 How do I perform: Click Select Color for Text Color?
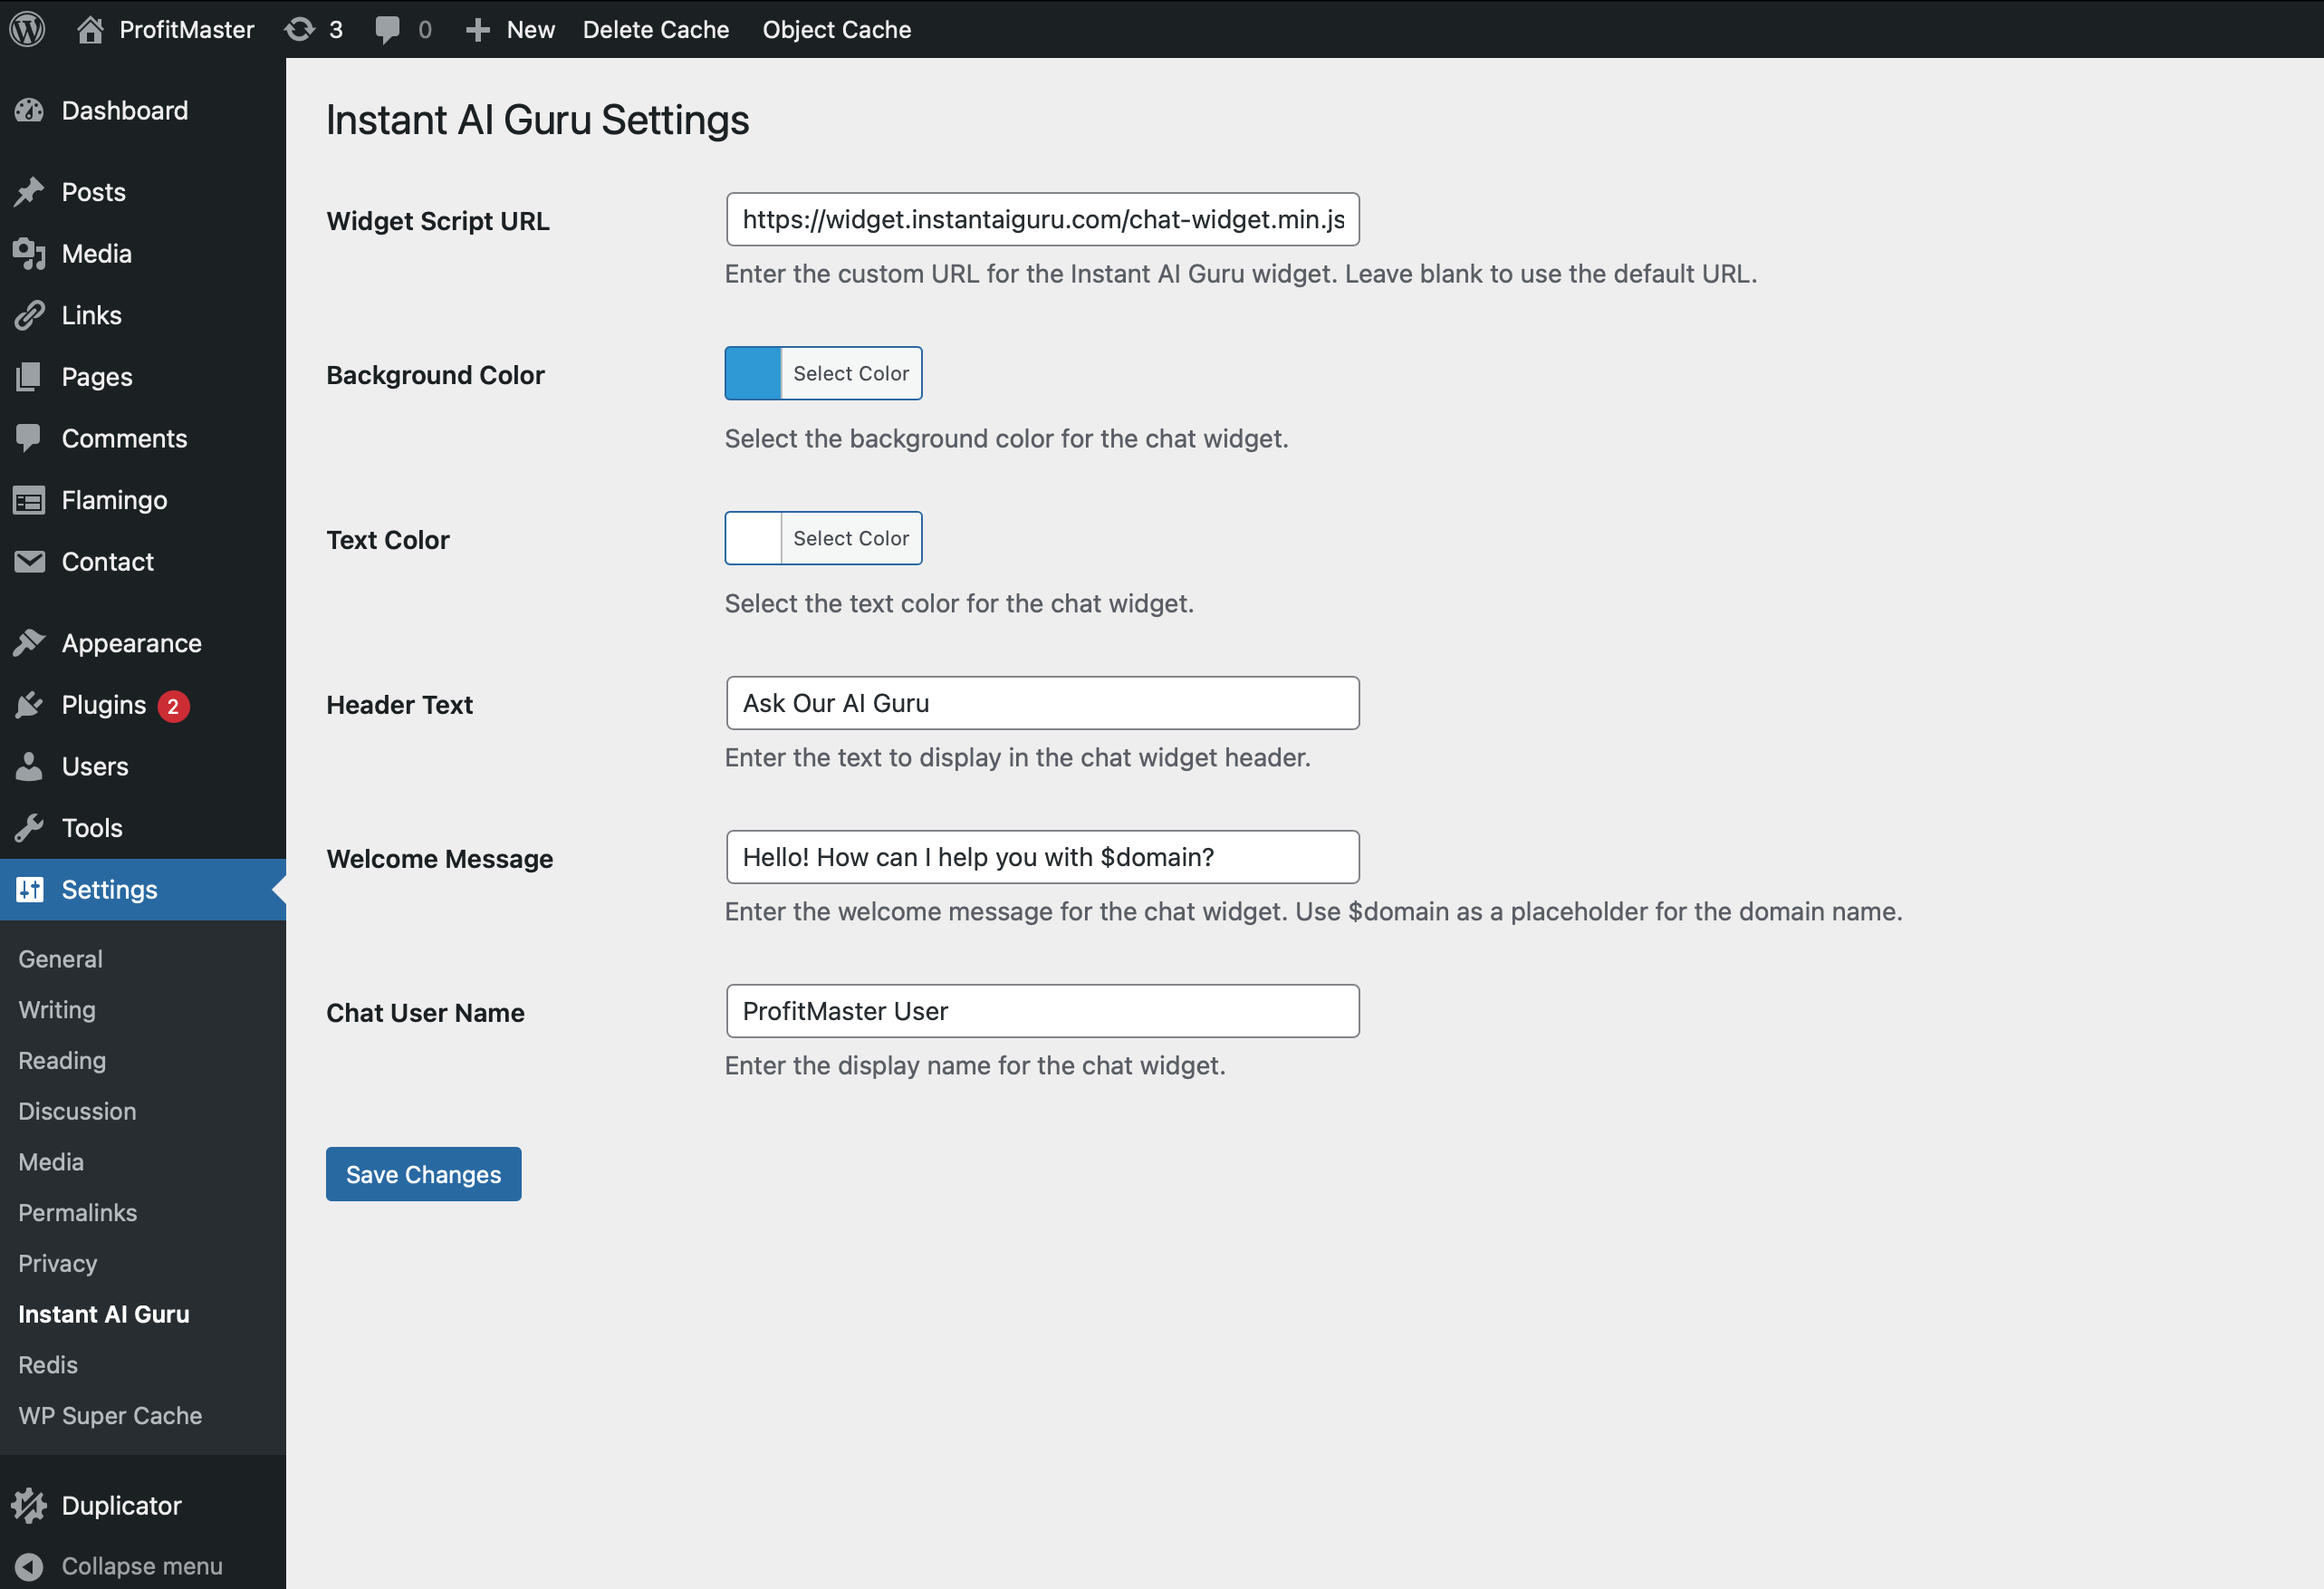pos(851,538)
